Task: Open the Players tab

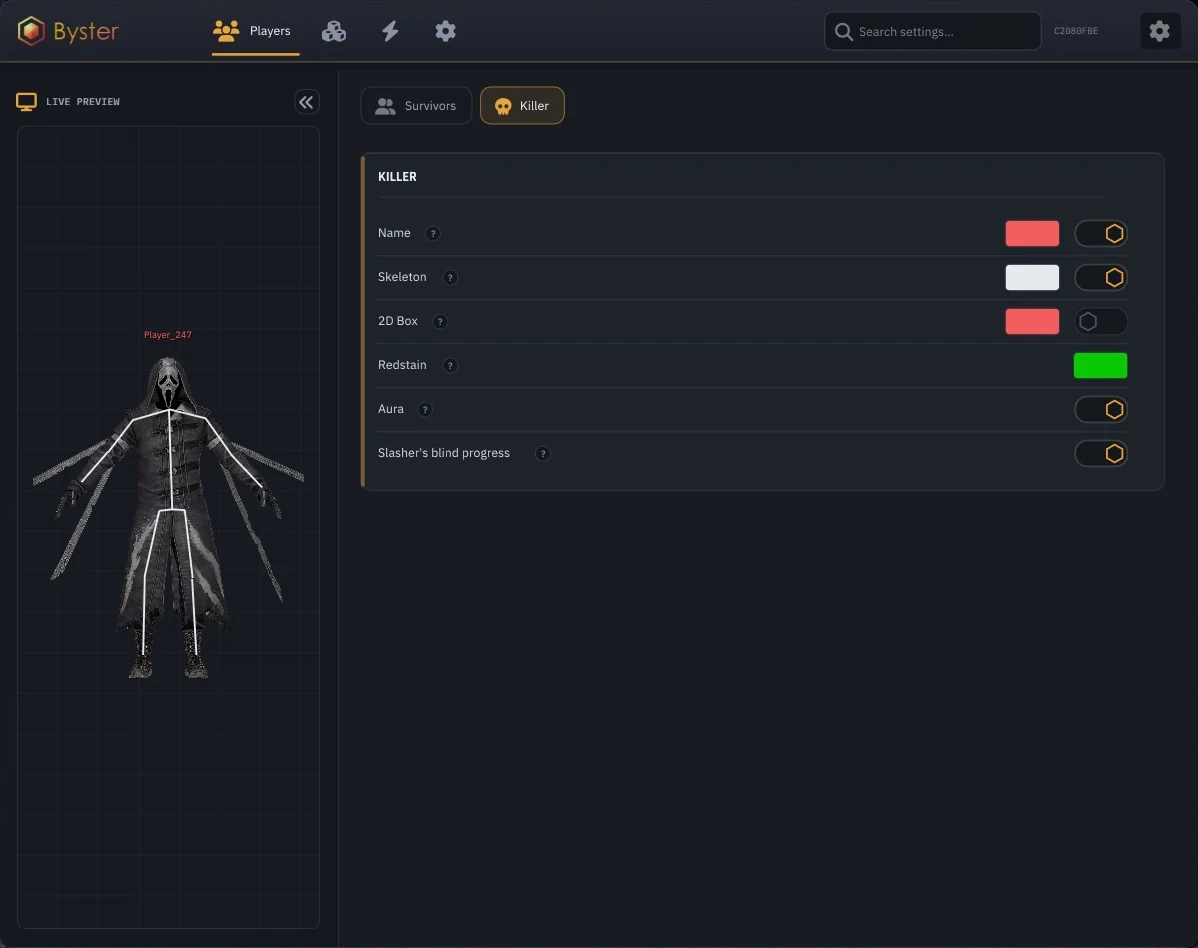Action: point(255,31)
